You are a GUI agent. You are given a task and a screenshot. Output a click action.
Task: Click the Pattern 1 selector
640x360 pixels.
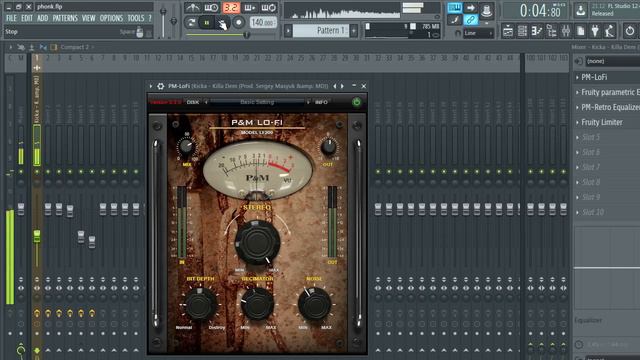321,31
